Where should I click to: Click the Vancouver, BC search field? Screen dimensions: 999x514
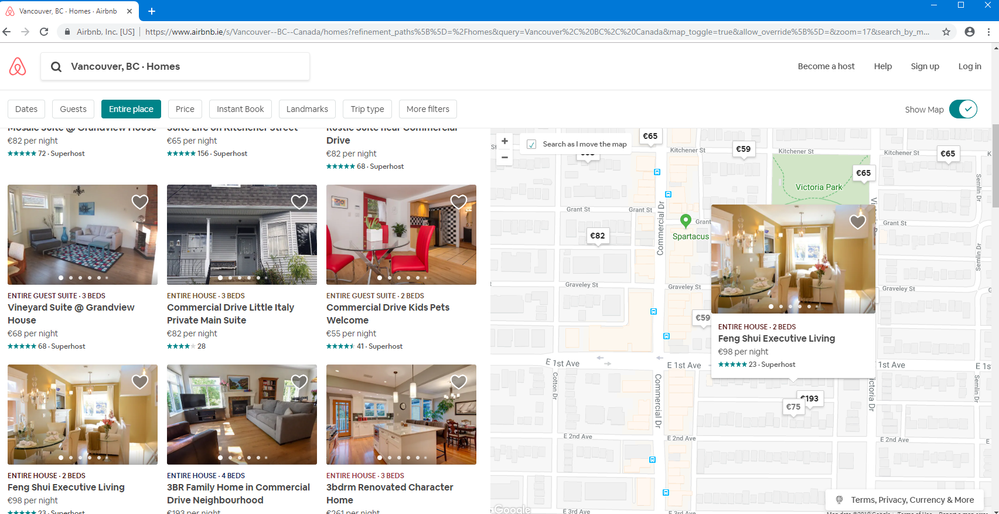[175, 67]
